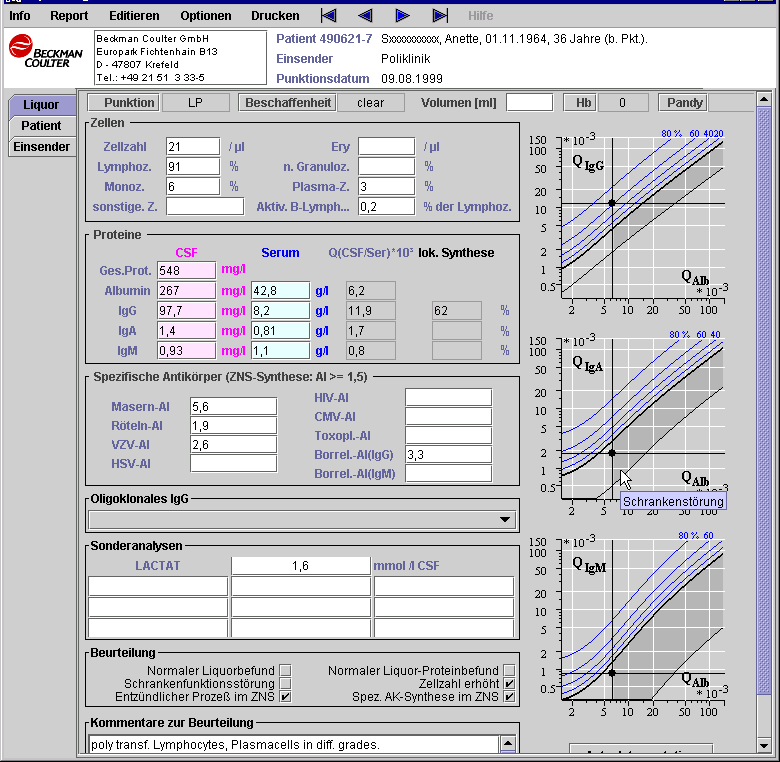Image resolution: width=780 pixels, height=762 pixels.
Task: Open the Editieren menu
Action: click(134, 16)
